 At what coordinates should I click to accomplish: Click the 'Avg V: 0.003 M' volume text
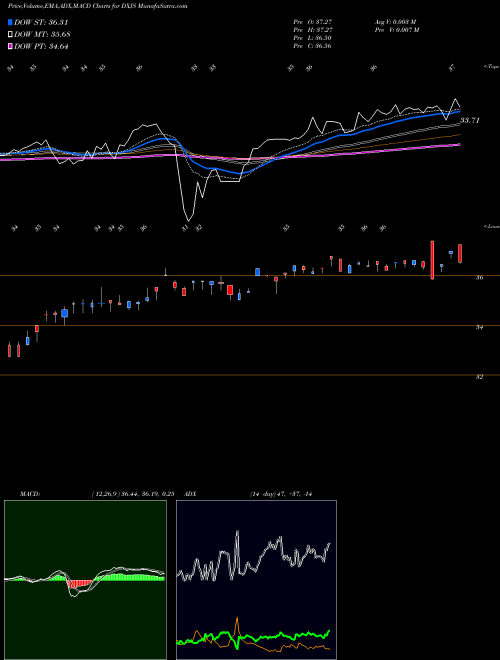pyautogui.click(x=397, y=21)
